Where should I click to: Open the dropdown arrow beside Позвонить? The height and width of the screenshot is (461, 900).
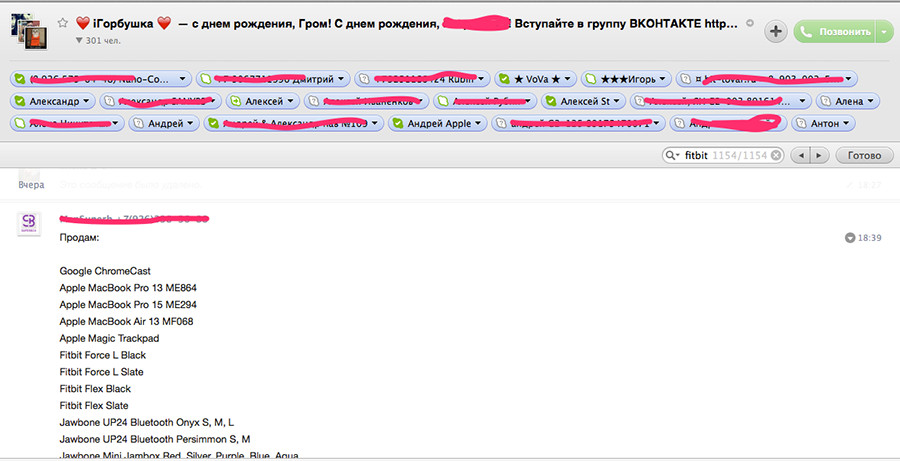tap(884, 32)
